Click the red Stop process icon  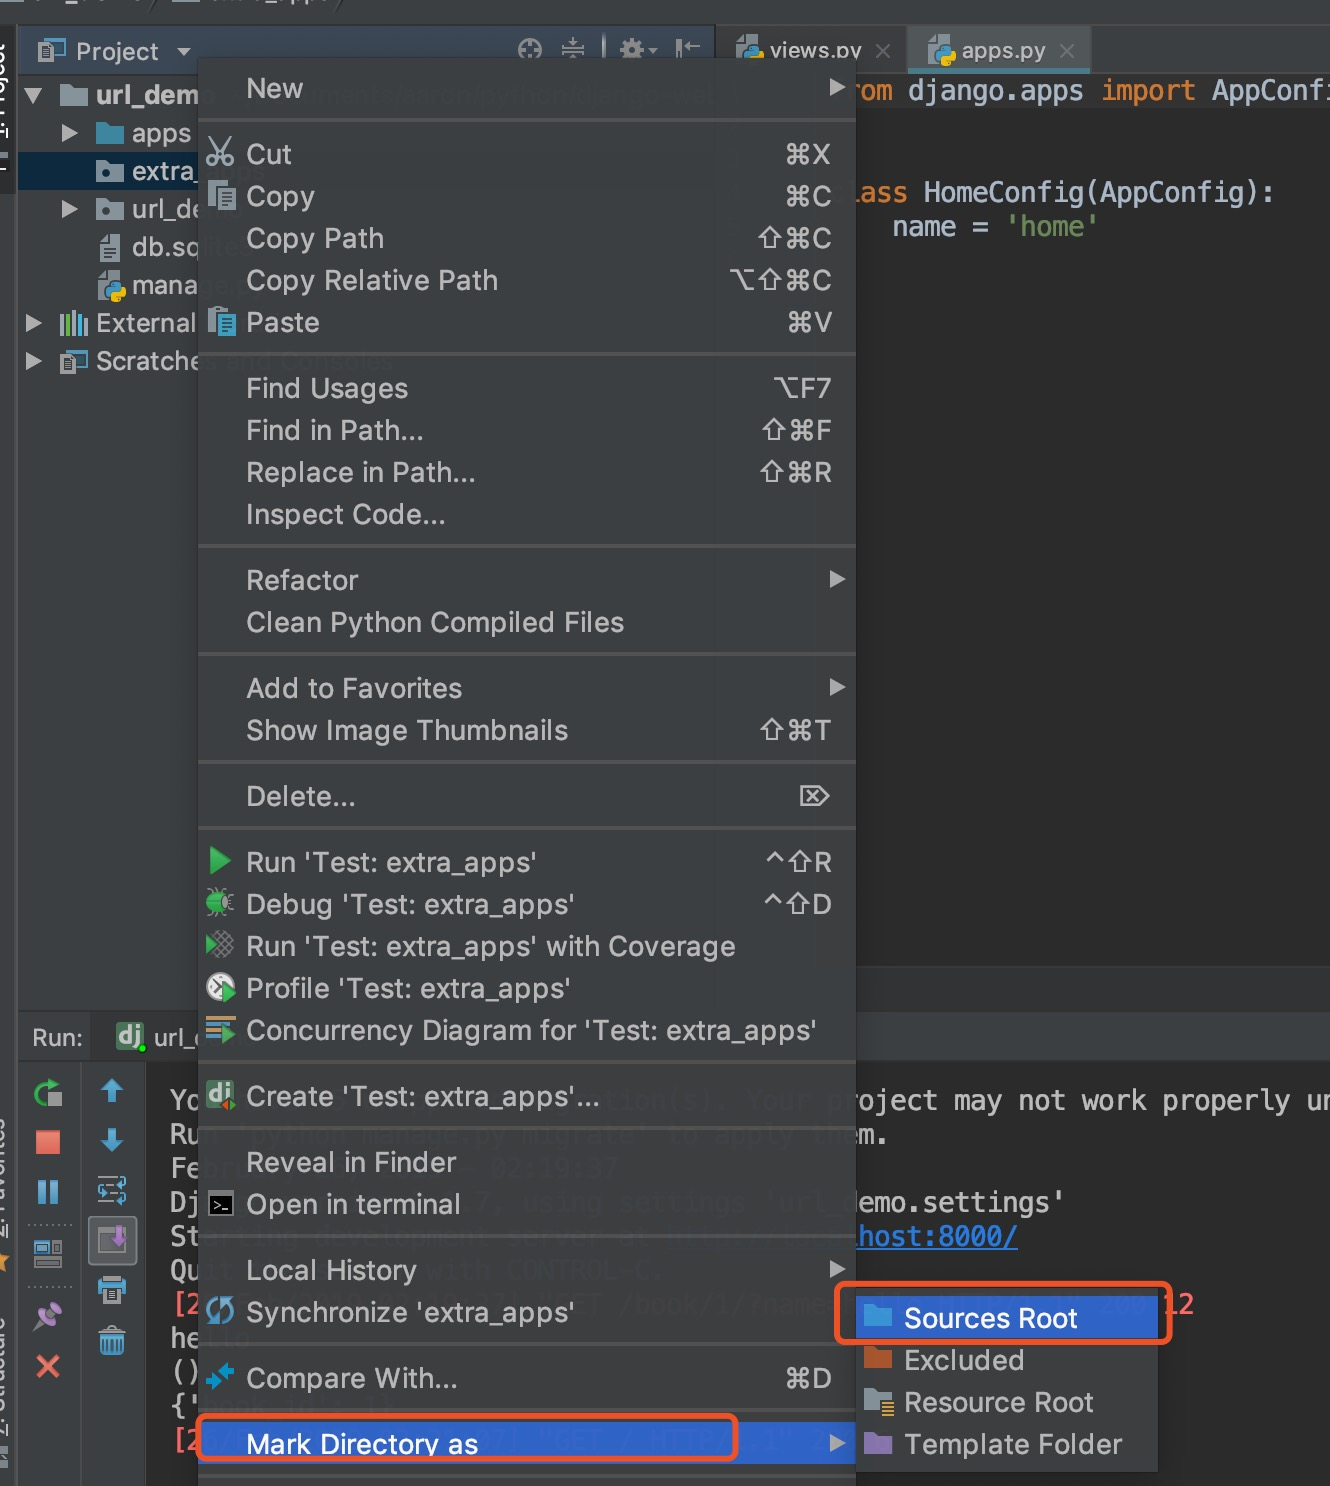(x=48, y=1142)
